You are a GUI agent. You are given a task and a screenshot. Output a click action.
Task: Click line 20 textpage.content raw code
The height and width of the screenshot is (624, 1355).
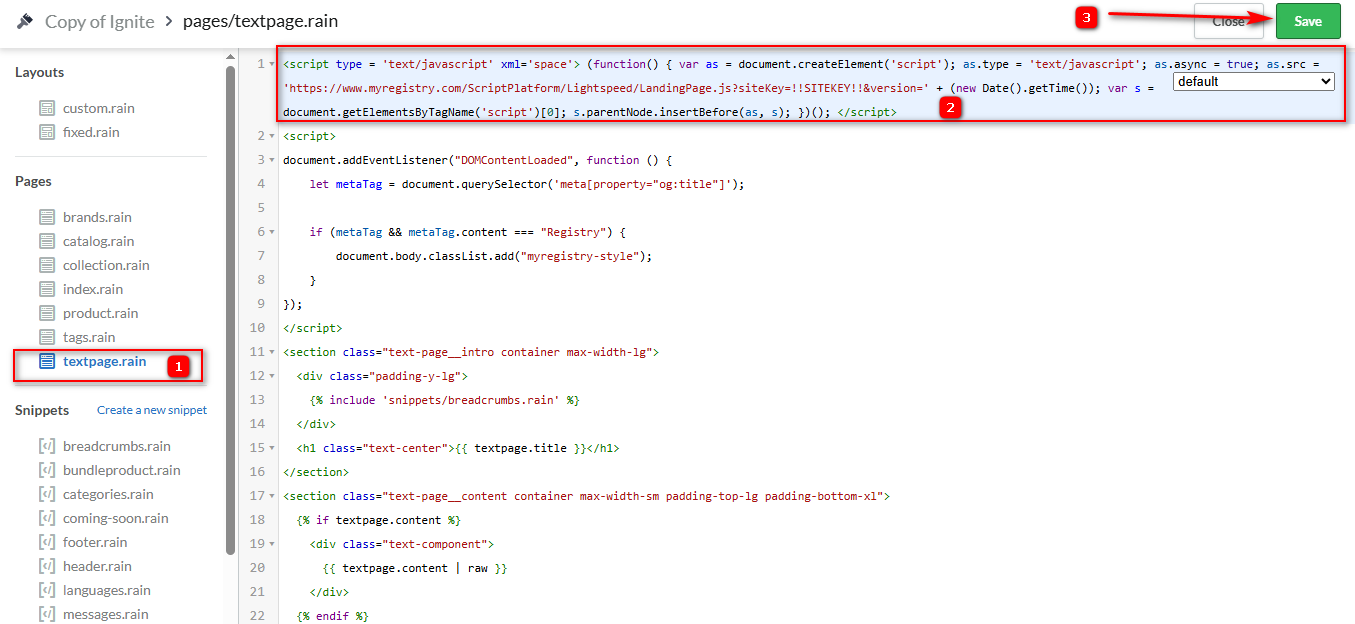(415, 568)
